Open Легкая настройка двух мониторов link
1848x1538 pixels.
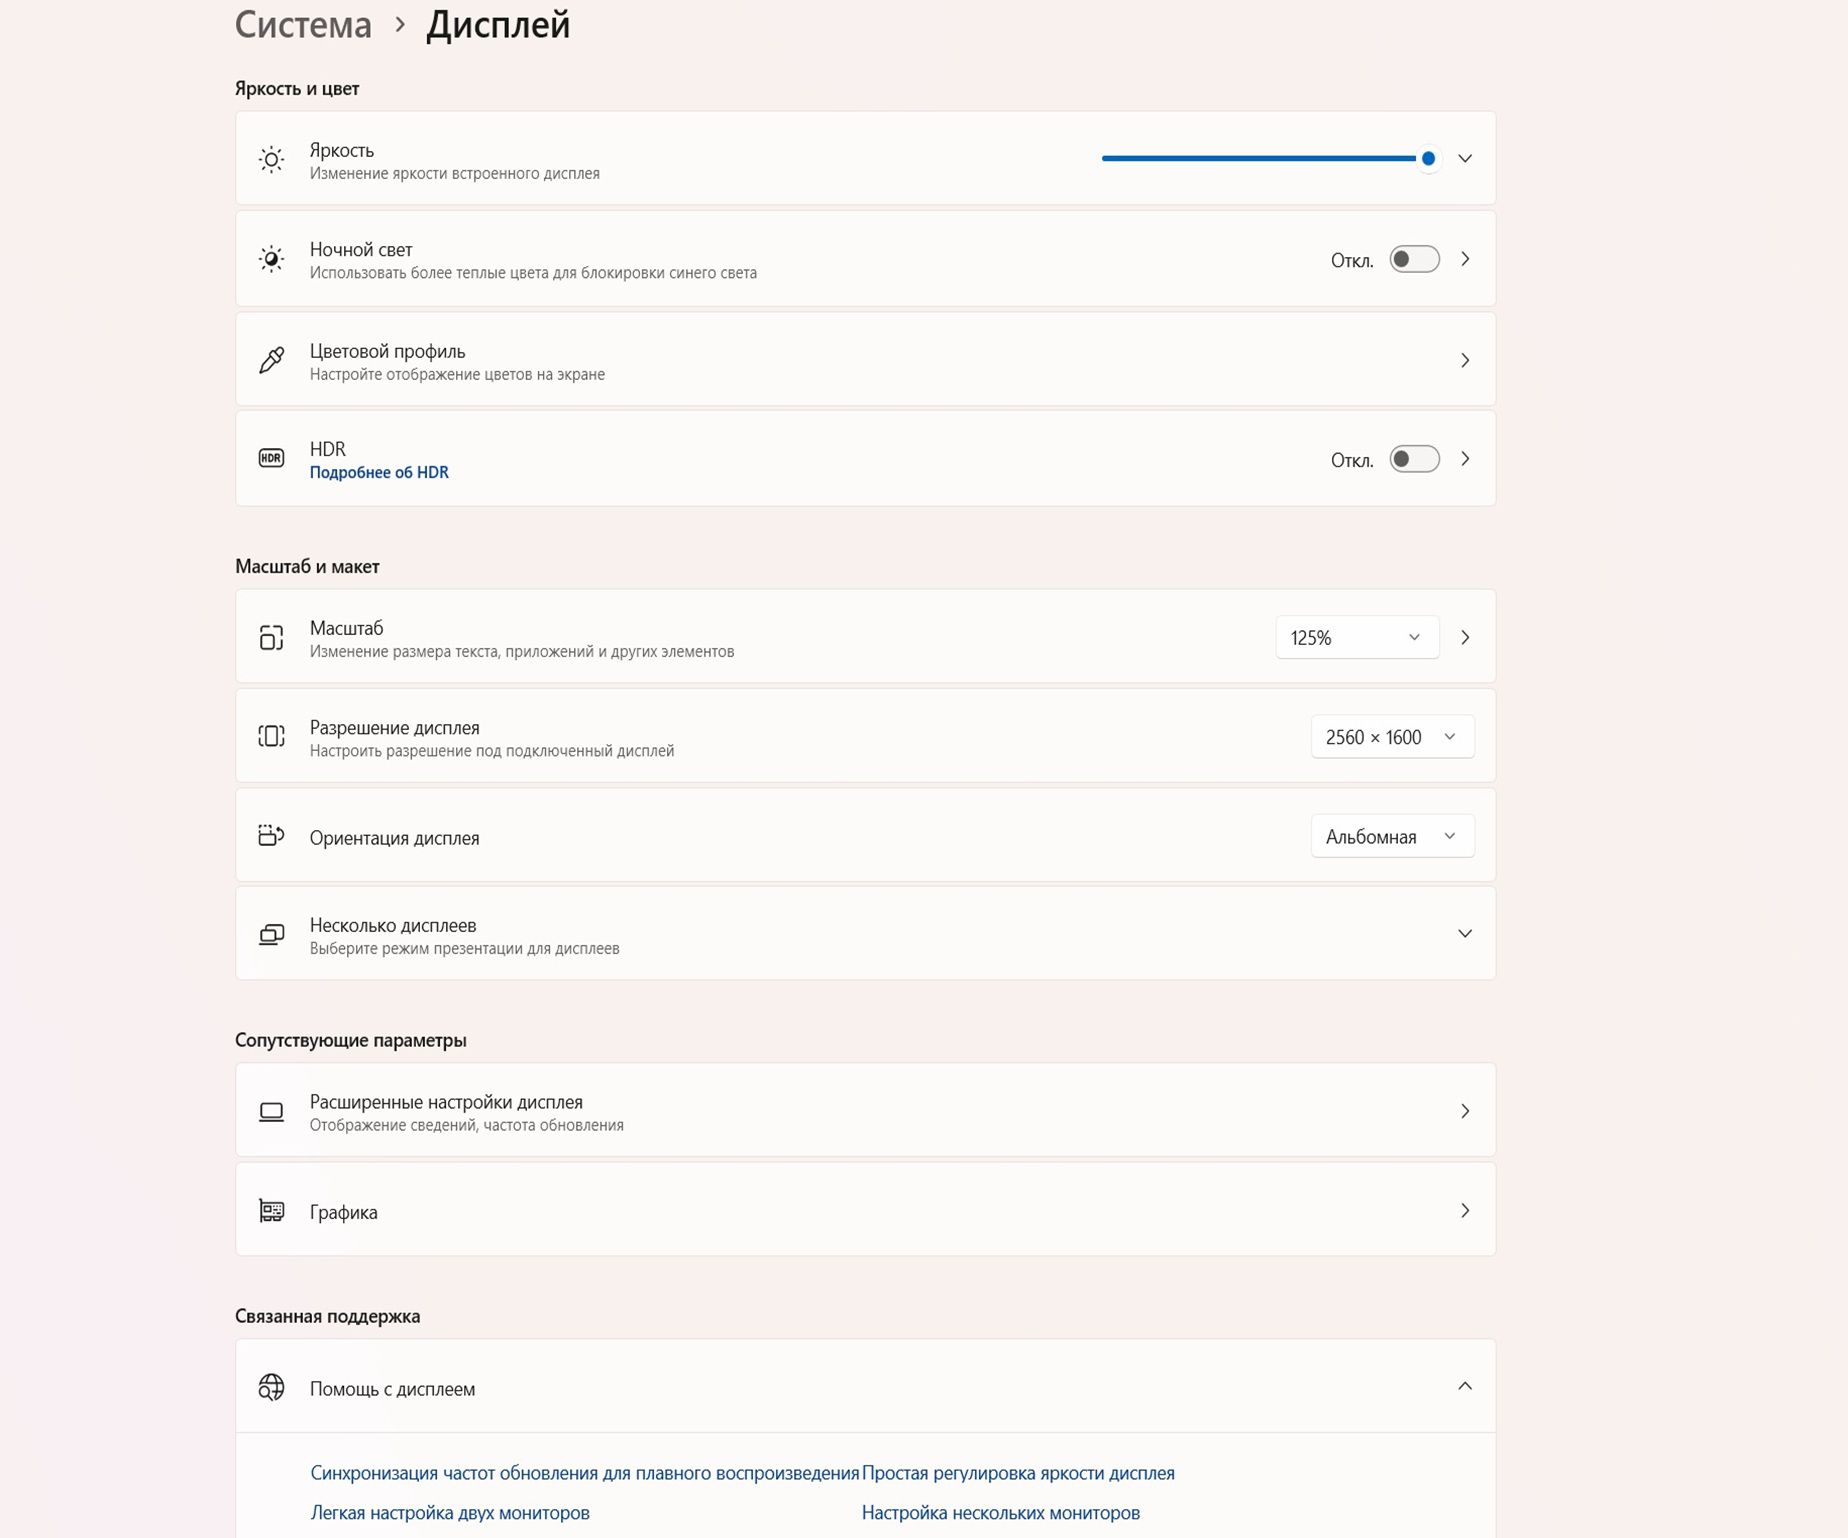click(450, 1513)
